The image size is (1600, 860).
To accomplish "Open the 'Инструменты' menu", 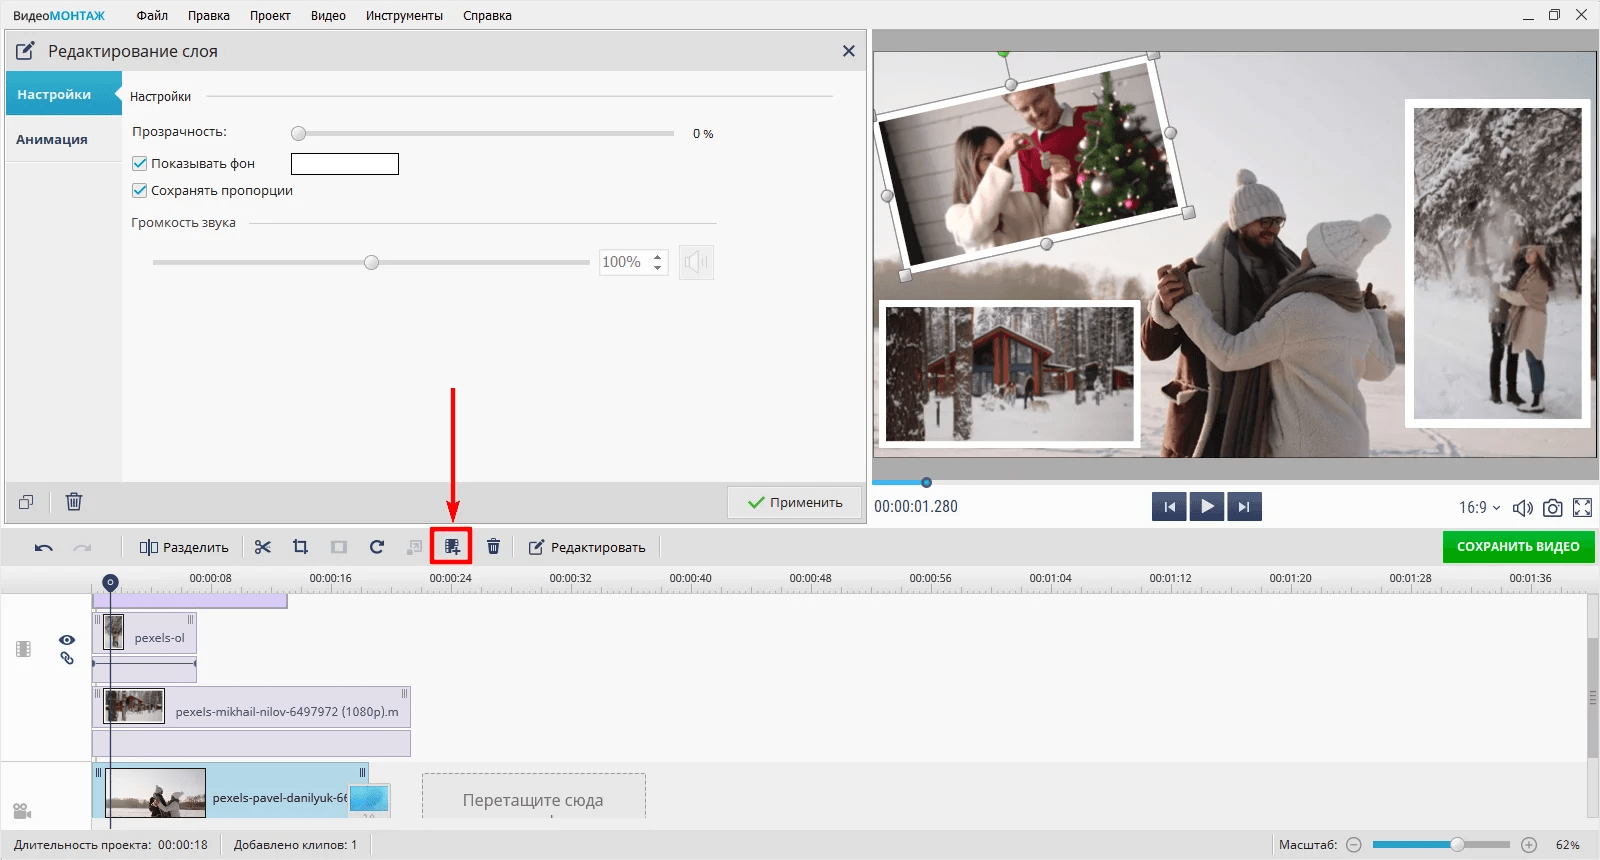I will click(404, 15).
